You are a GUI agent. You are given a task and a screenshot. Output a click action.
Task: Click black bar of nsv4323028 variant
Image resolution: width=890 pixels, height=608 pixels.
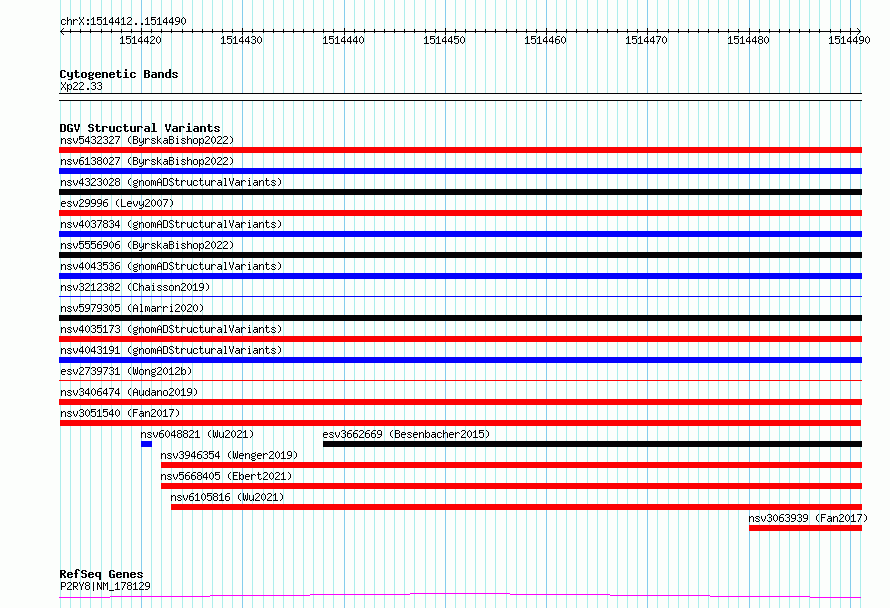click(x=460, y=192)
